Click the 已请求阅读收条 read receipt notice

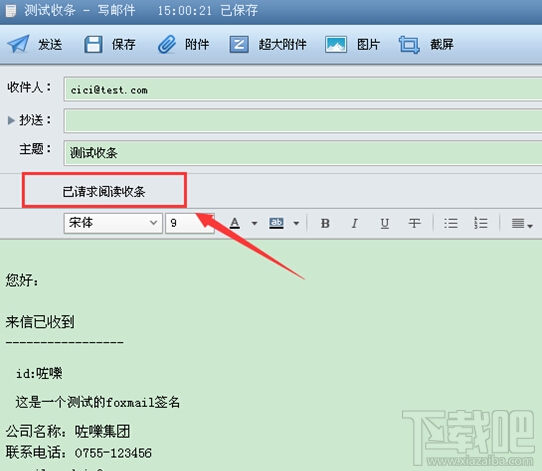coord(104,191)
